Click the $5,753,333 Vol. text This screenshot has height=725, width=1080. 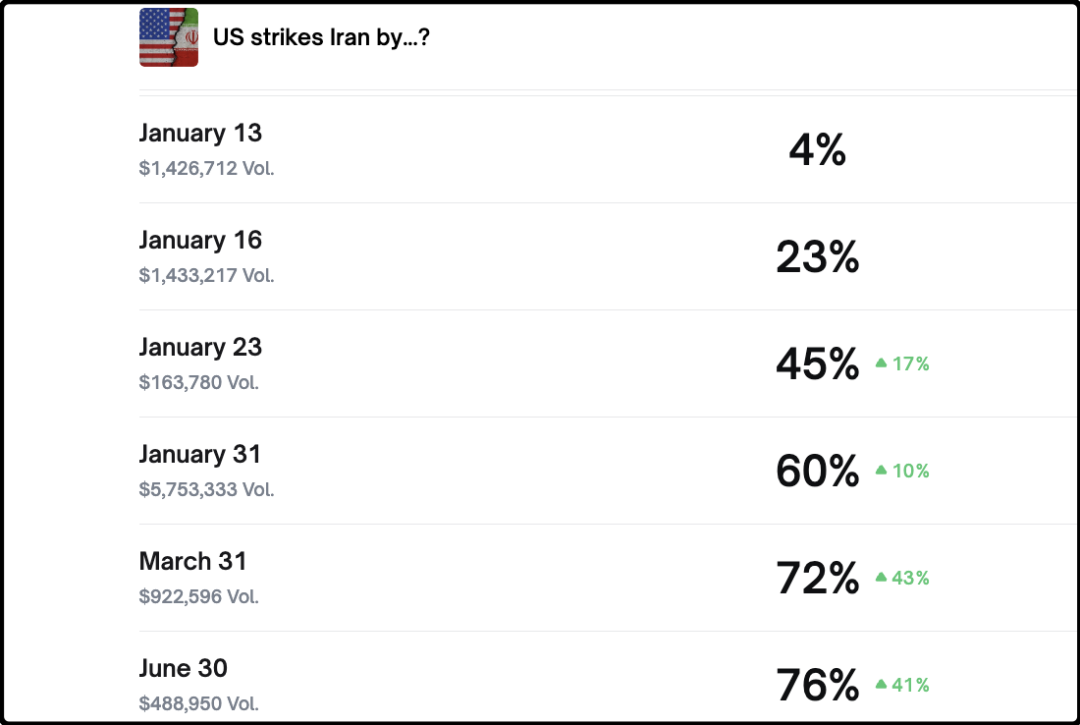point(206,489)
